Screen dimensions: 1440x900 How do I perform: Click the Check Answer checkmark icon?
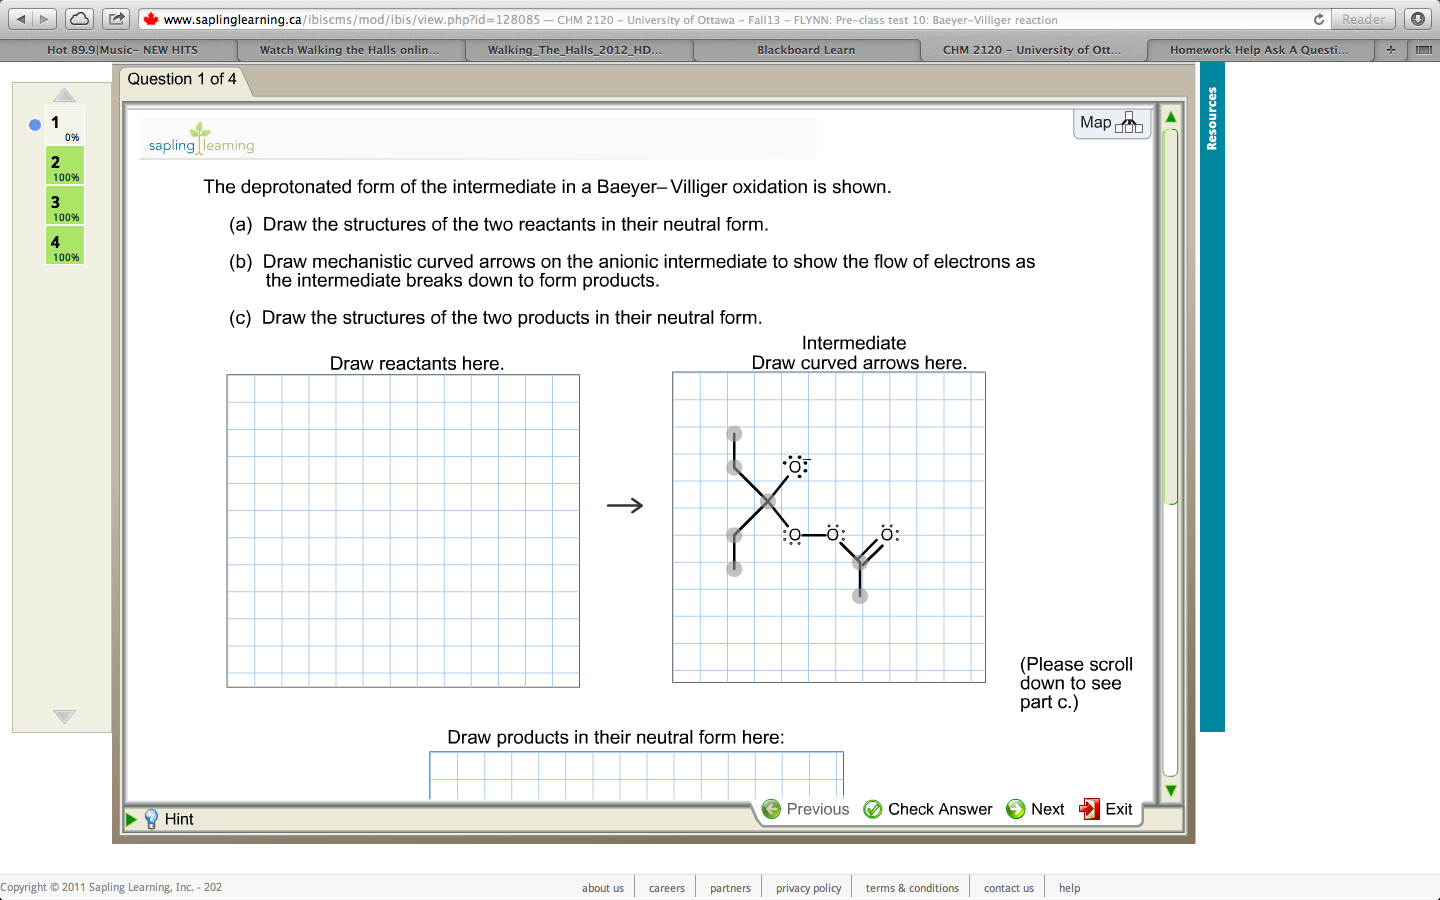[872, 809]
